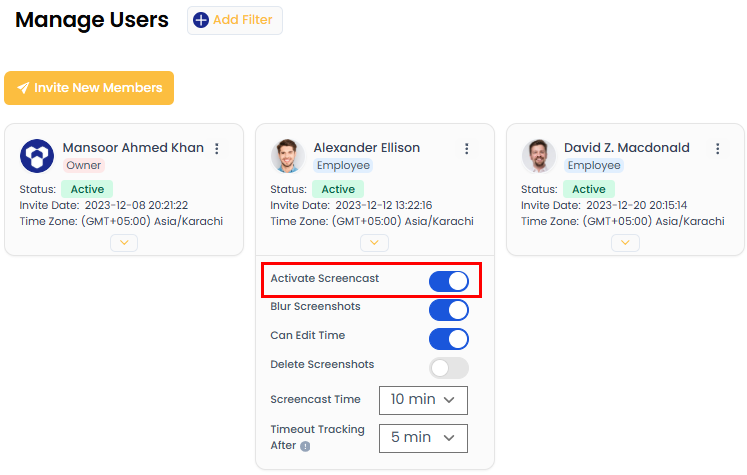Image resolution: width=747 pixels, height=475 pixels.
Task: Click the Add Filter button
Action: click(235, 20)
